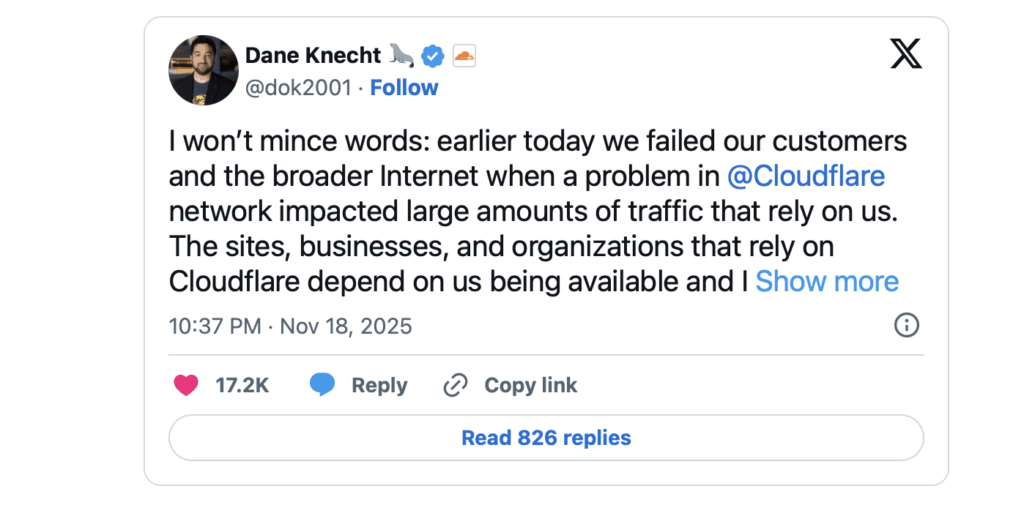This screenshot has width=1024, height=505.
Task: Click the 17.2K likes count
Action: click(242, 385)
